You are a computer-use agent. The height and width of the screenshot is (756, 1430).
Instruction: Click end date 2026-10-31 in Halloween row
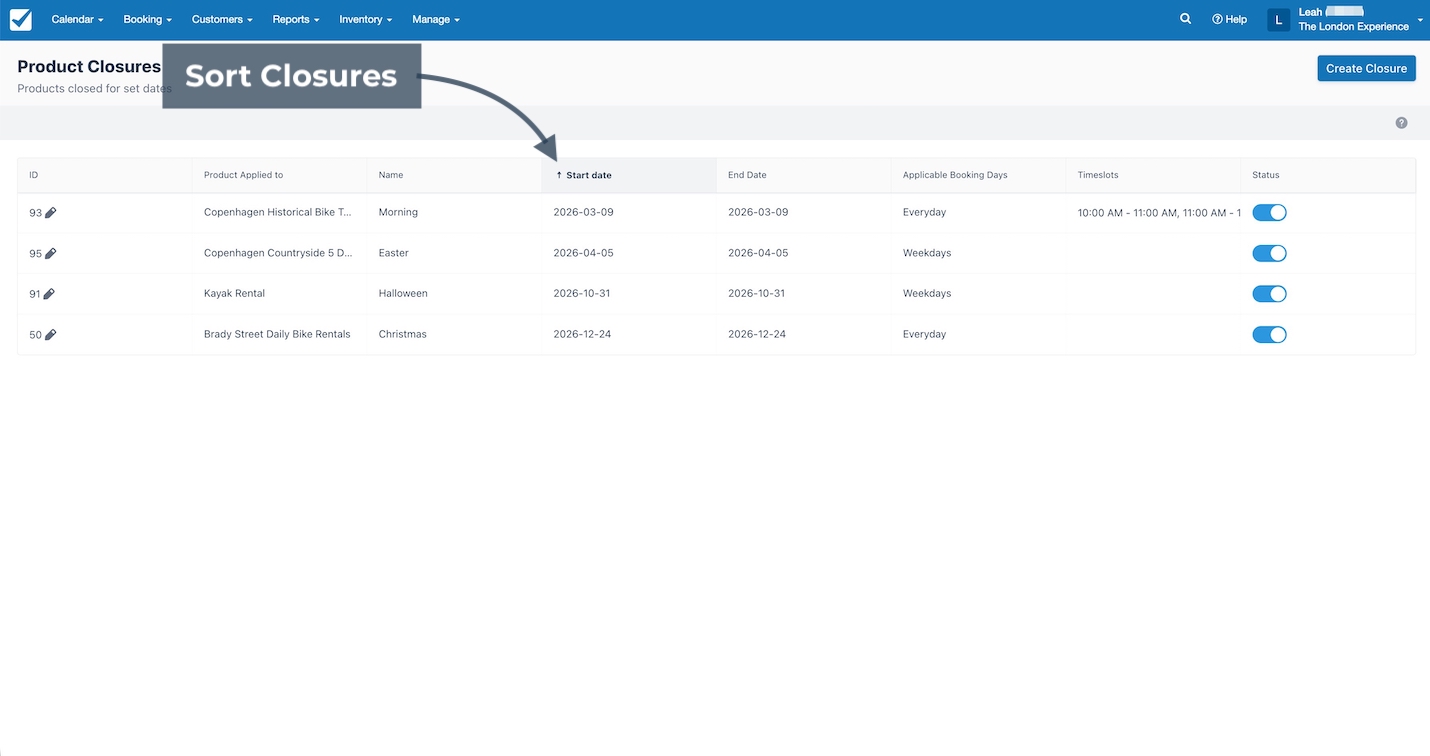[757, 293]
